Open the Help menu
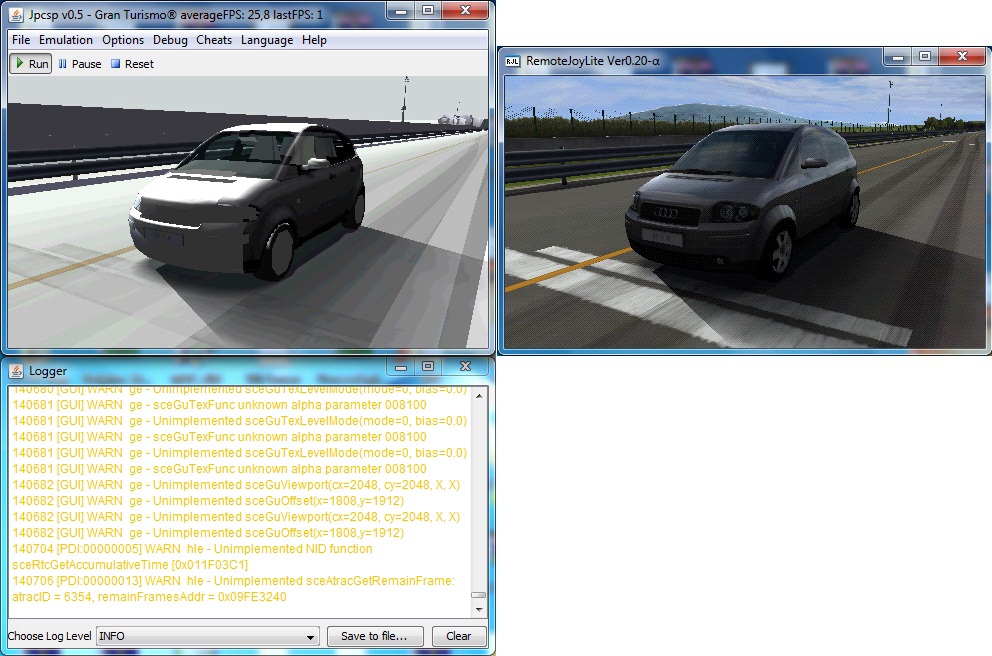 [314, 40]
